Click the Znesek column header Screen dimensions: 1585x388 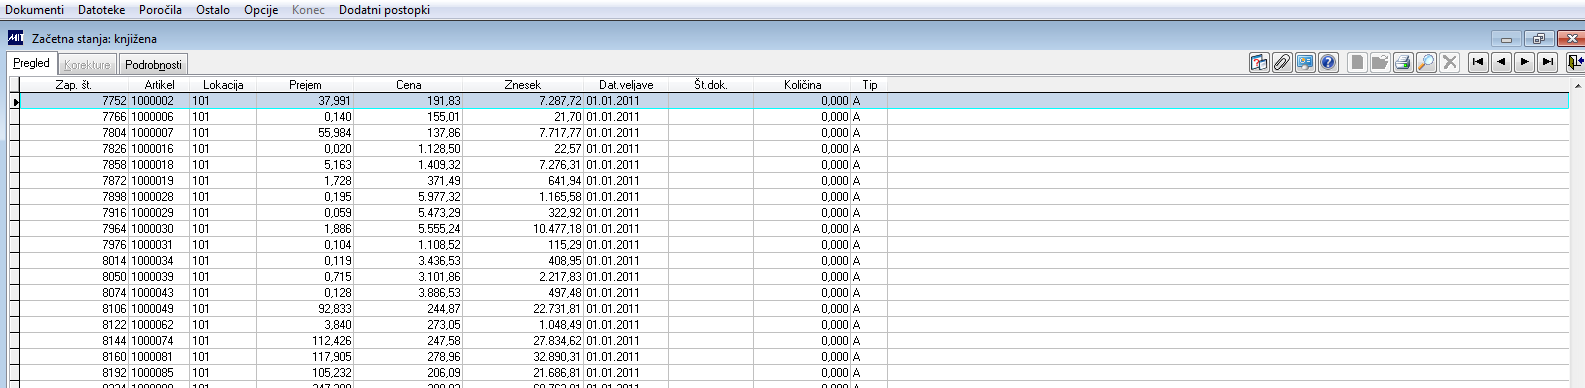pos(523,85)
